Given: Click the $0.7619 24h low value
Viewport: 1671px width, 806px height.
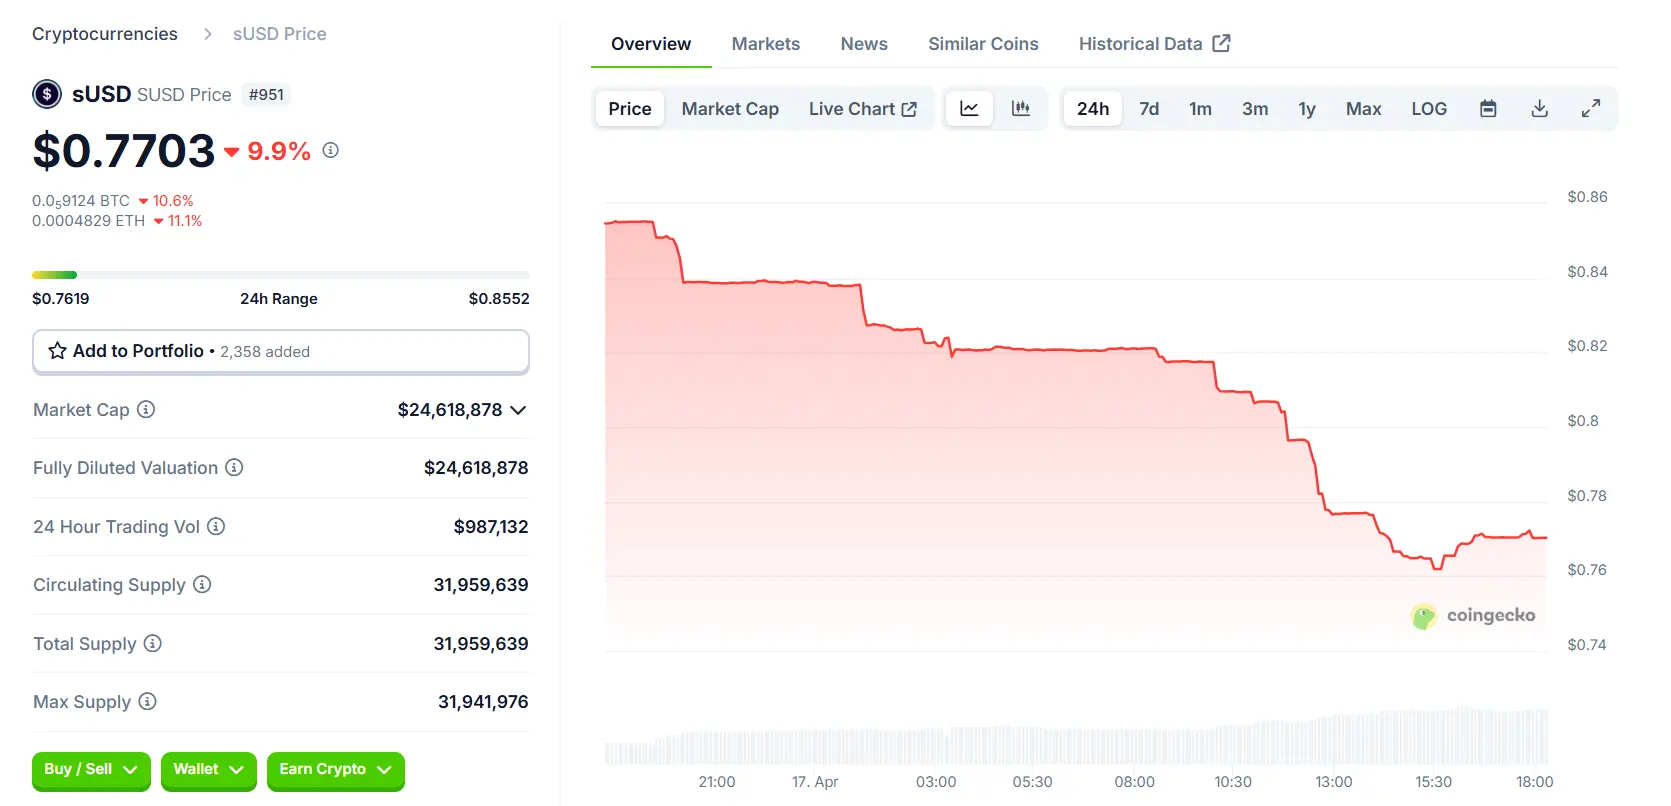Looking at the screenshot, I should point(61,298).
